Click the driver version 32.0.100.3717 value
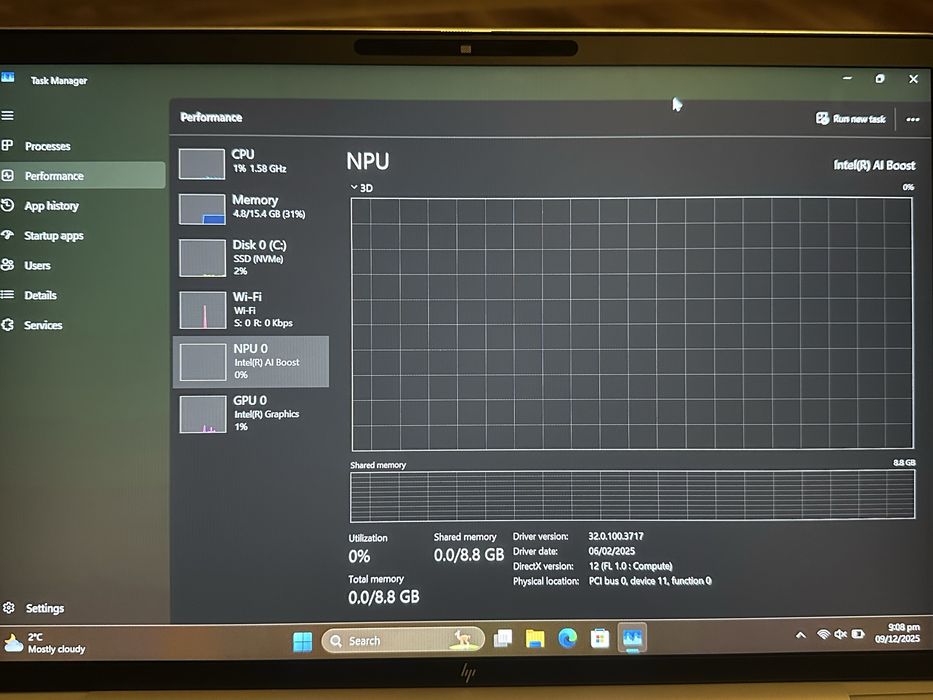This screenshot has width=933, height=700. 616,536
